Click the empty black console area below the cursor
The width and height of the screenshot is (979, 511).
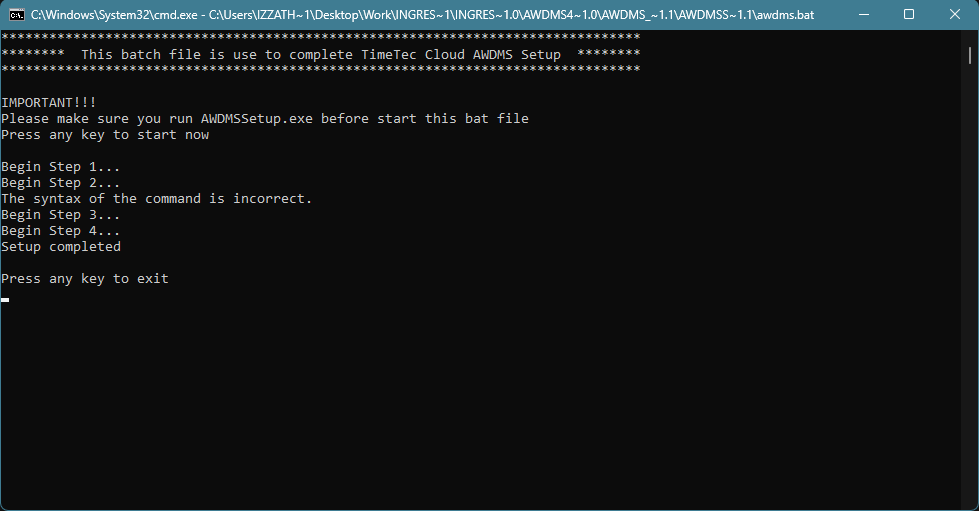coord(481,406)
